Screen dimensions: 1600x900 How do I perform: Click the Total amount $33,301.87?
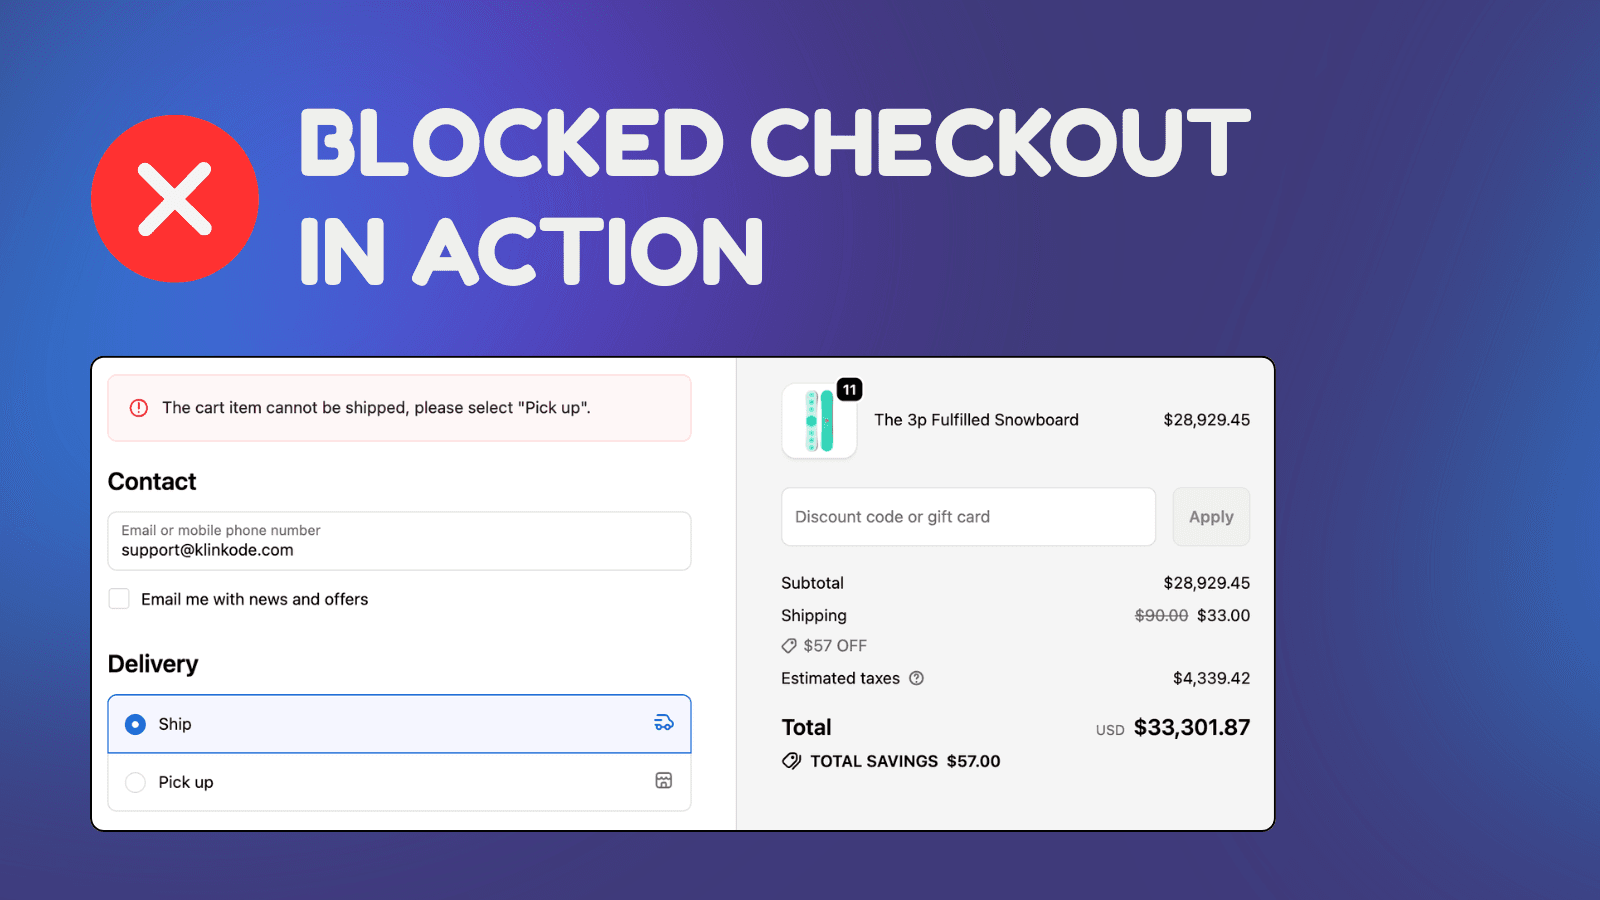point(1191,727)
